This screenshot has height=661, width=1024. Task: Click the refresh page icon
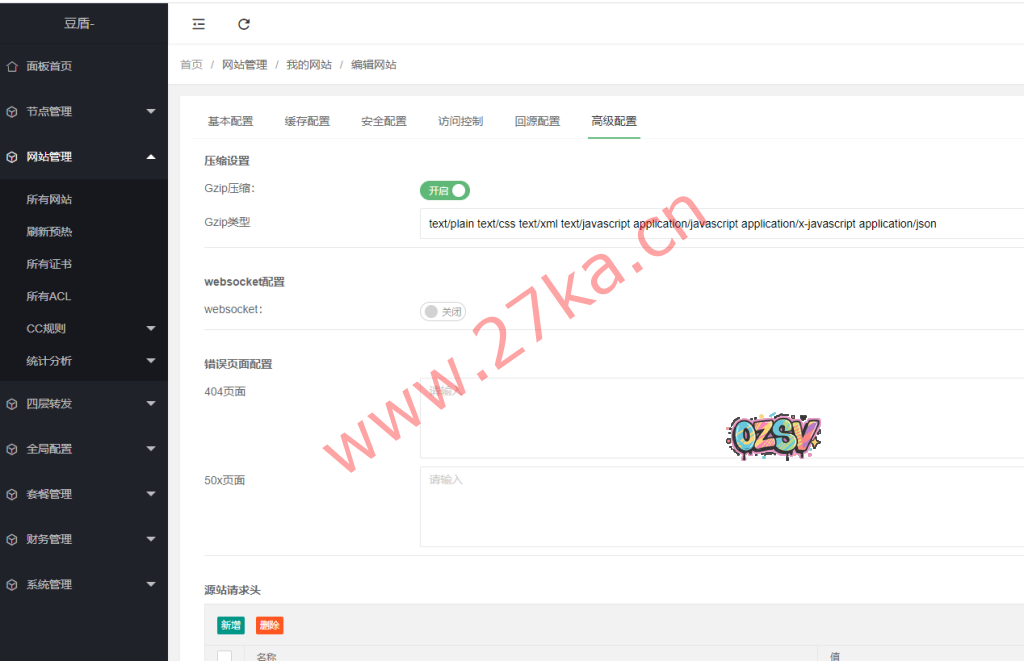[x=244, y=24]
